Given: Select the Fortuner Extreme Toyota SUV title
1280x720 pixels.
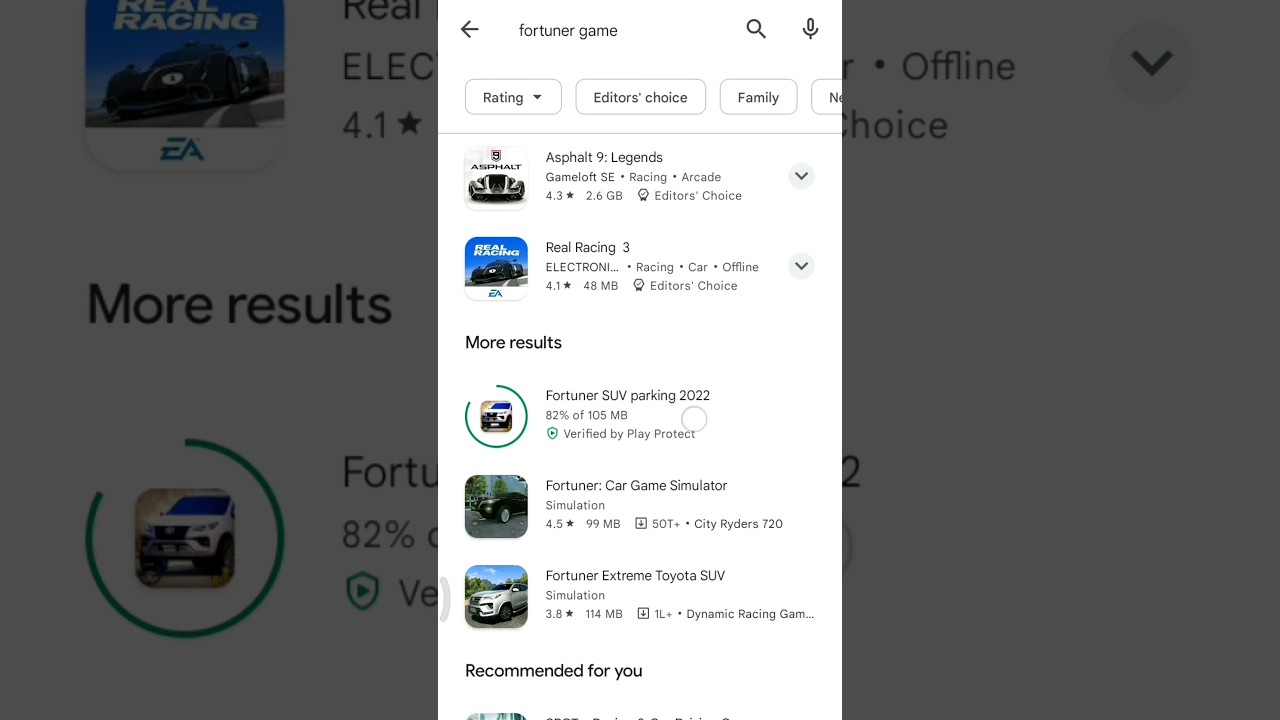Looking at the screenshot, I should pos(635,575).
